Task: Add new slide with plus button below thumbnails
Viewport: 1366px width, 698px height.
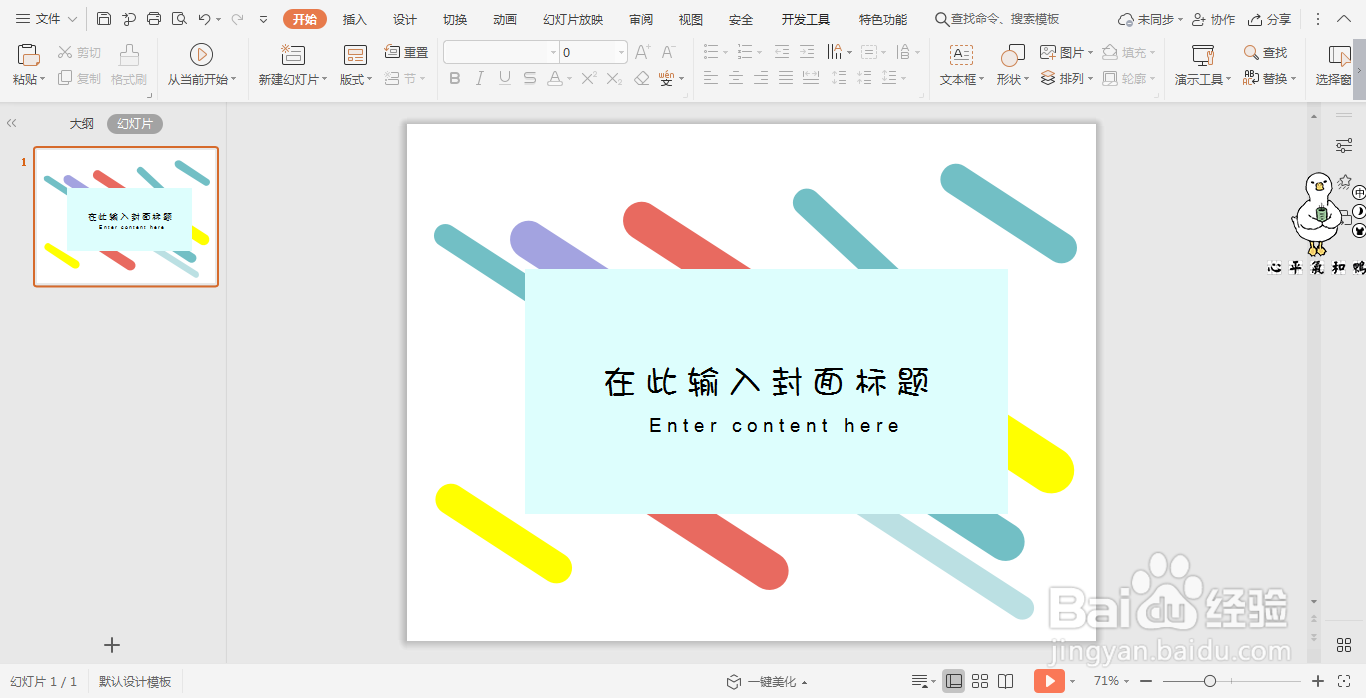Action: [112, 645]
